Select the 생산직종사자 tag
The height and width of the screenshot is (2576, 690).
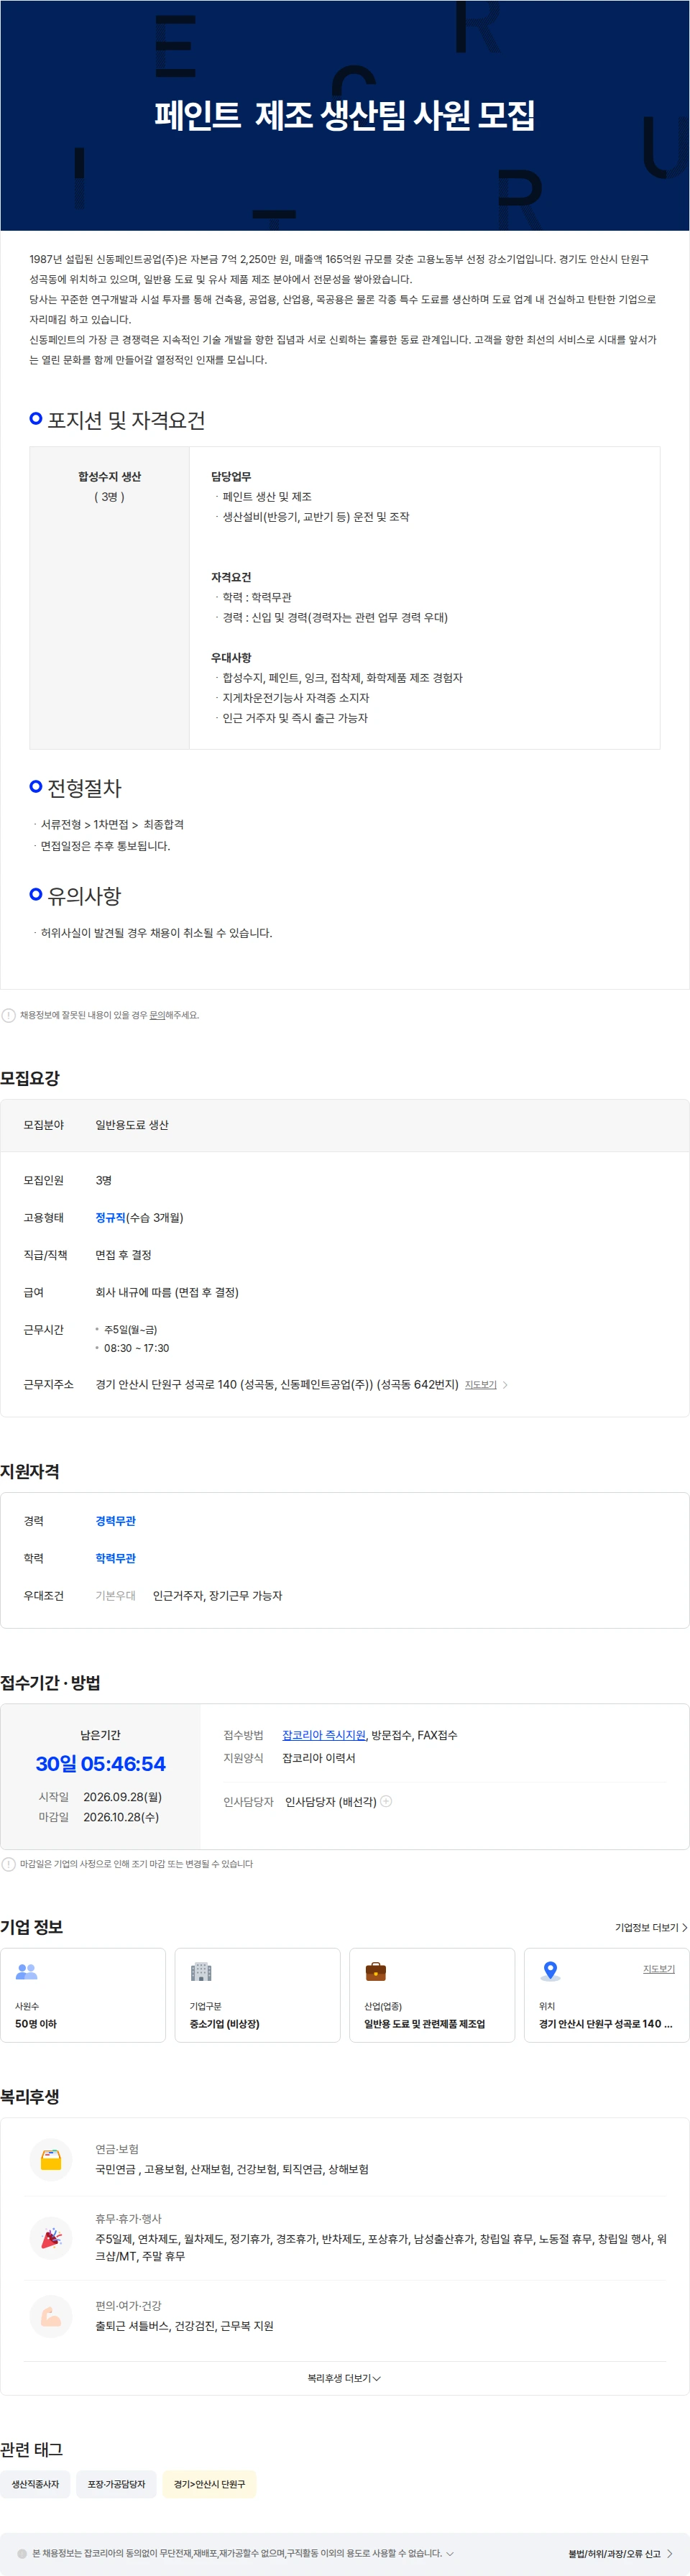[x=35, y=2484]
